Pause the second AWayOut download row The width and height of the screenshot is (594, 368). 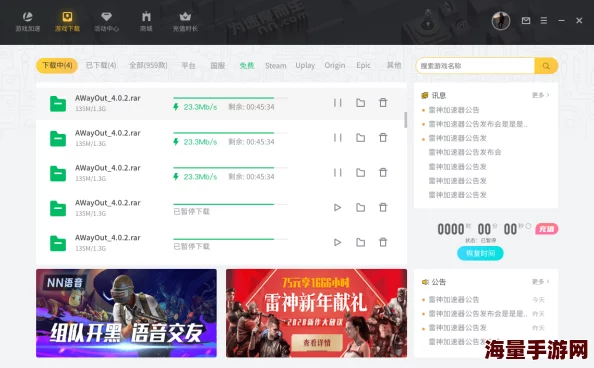pyautogui.click(x=338, y=138)
